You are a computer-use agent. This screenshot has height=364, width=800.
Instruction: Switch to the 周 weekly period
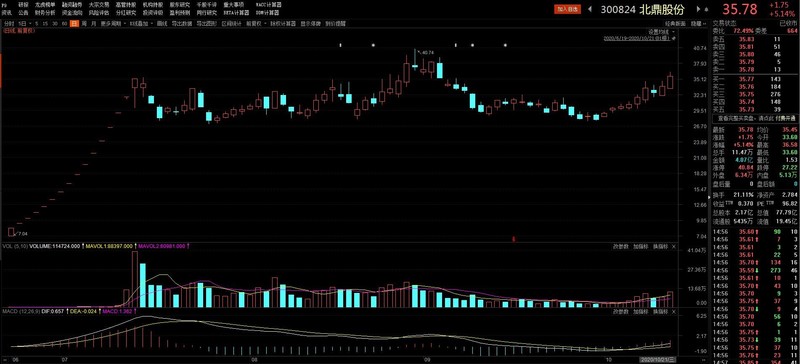85,23
